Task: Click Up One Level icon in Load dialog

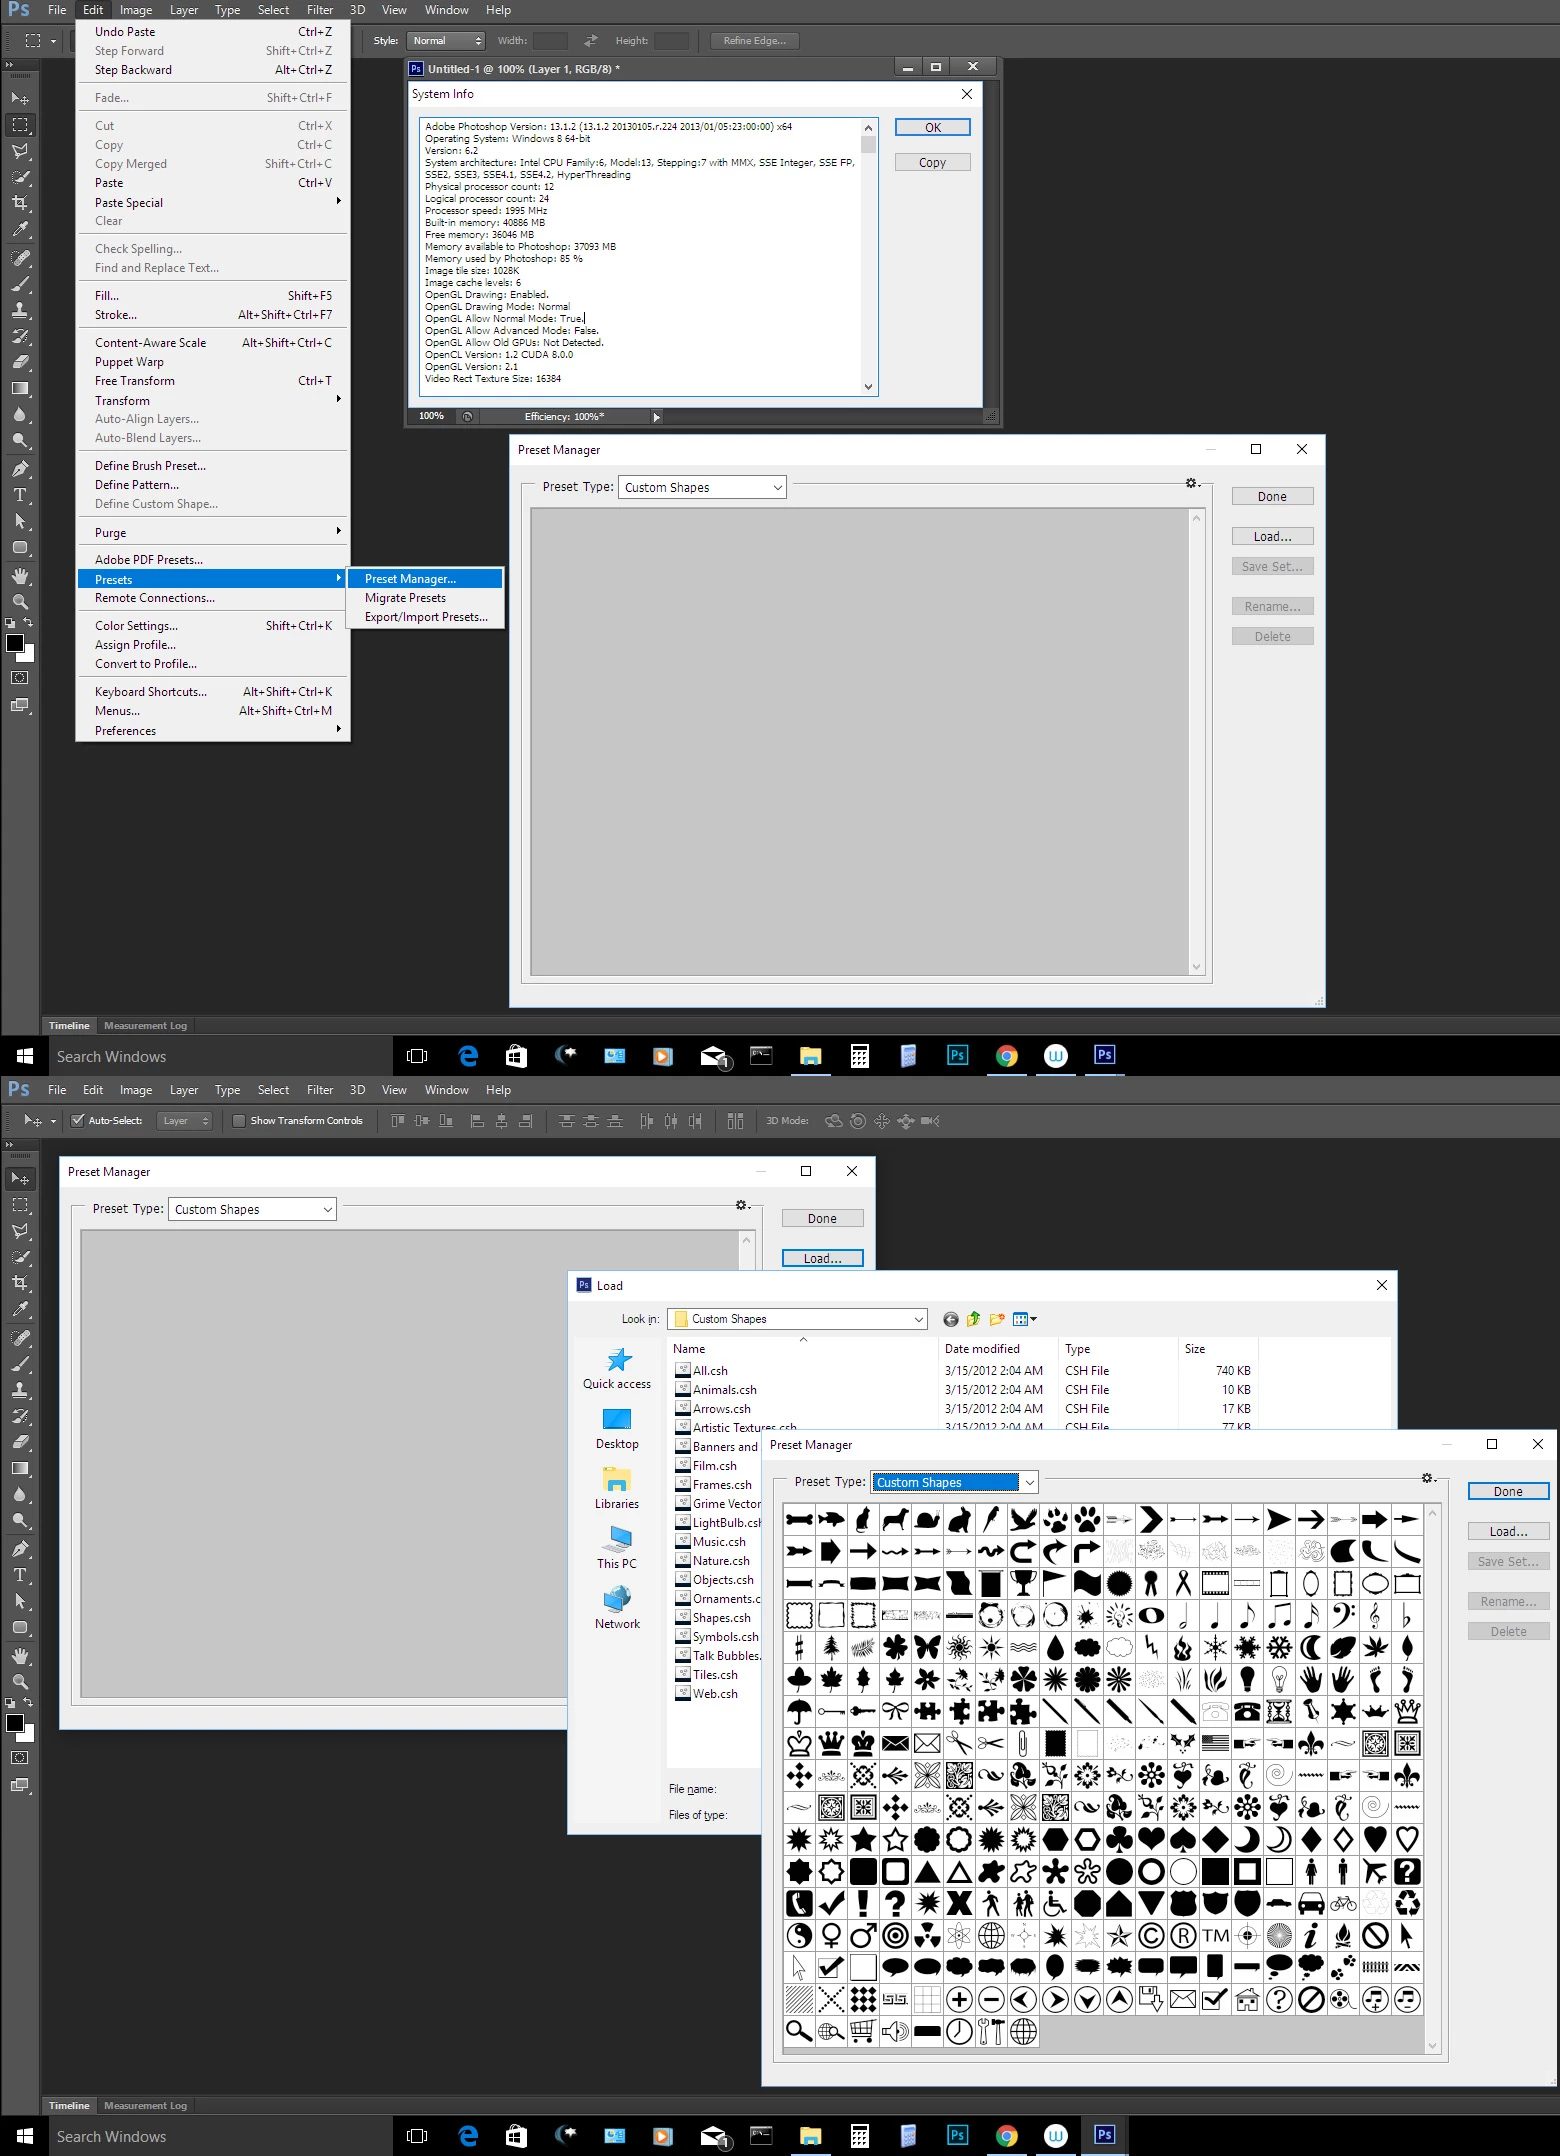Action: point(973,1319)
